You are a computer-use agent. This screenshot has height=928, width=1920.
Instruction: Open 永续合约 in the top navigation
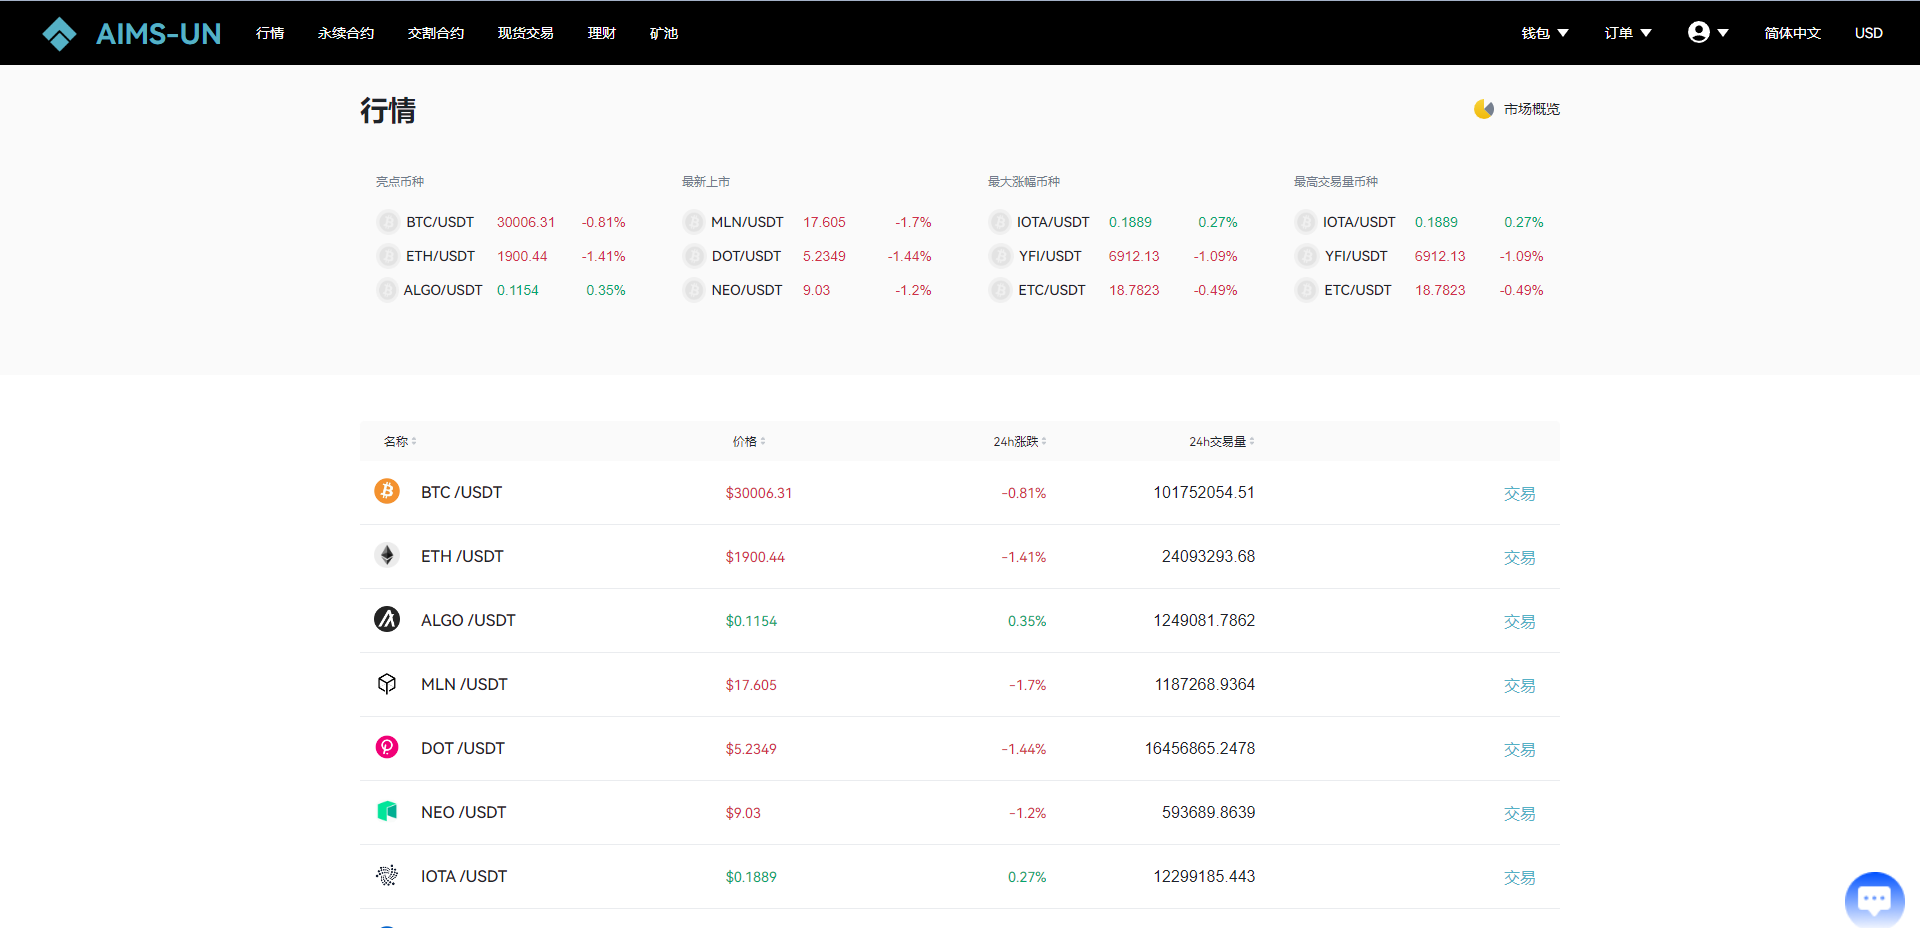pyautogui.click(x=346, y=33)
